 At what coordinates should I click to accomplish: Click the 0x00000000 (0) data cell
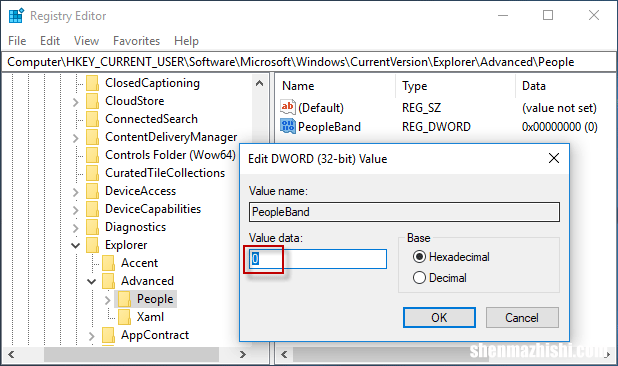point(560,127)
